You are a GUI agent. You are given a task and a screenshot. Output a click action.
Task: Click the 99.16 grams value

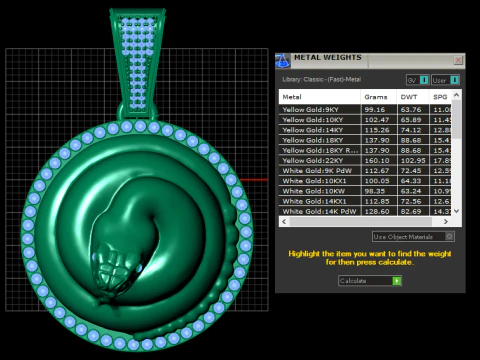pos(375,109)
